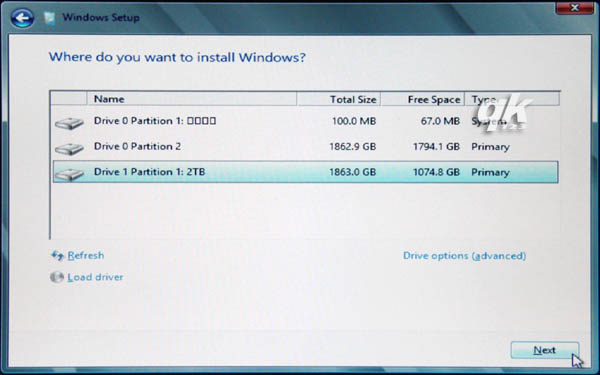
Task: Open Drive options (advanced)
Action: (465, 256)
